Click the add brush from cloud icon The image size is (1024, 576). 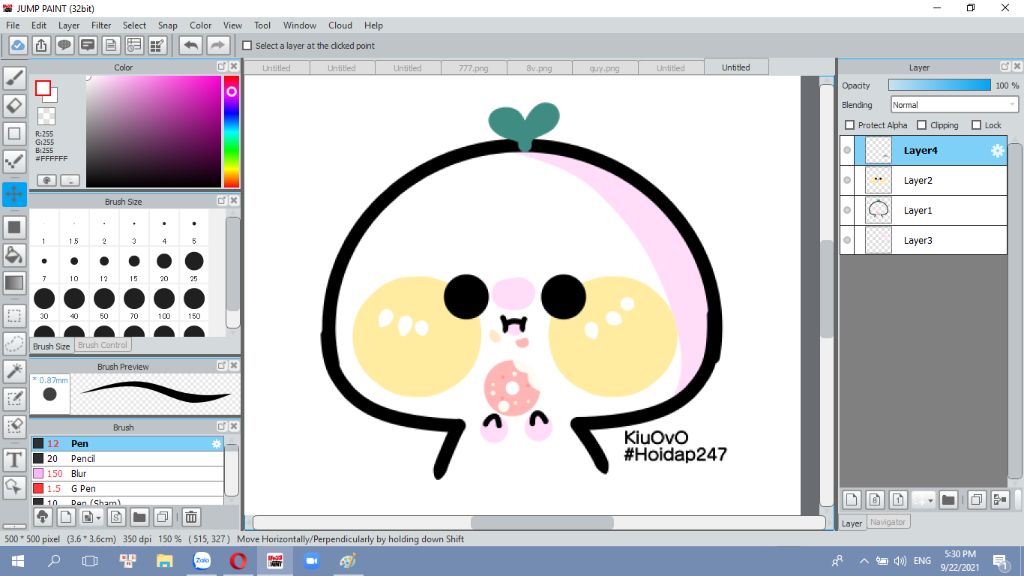point(42,517)
